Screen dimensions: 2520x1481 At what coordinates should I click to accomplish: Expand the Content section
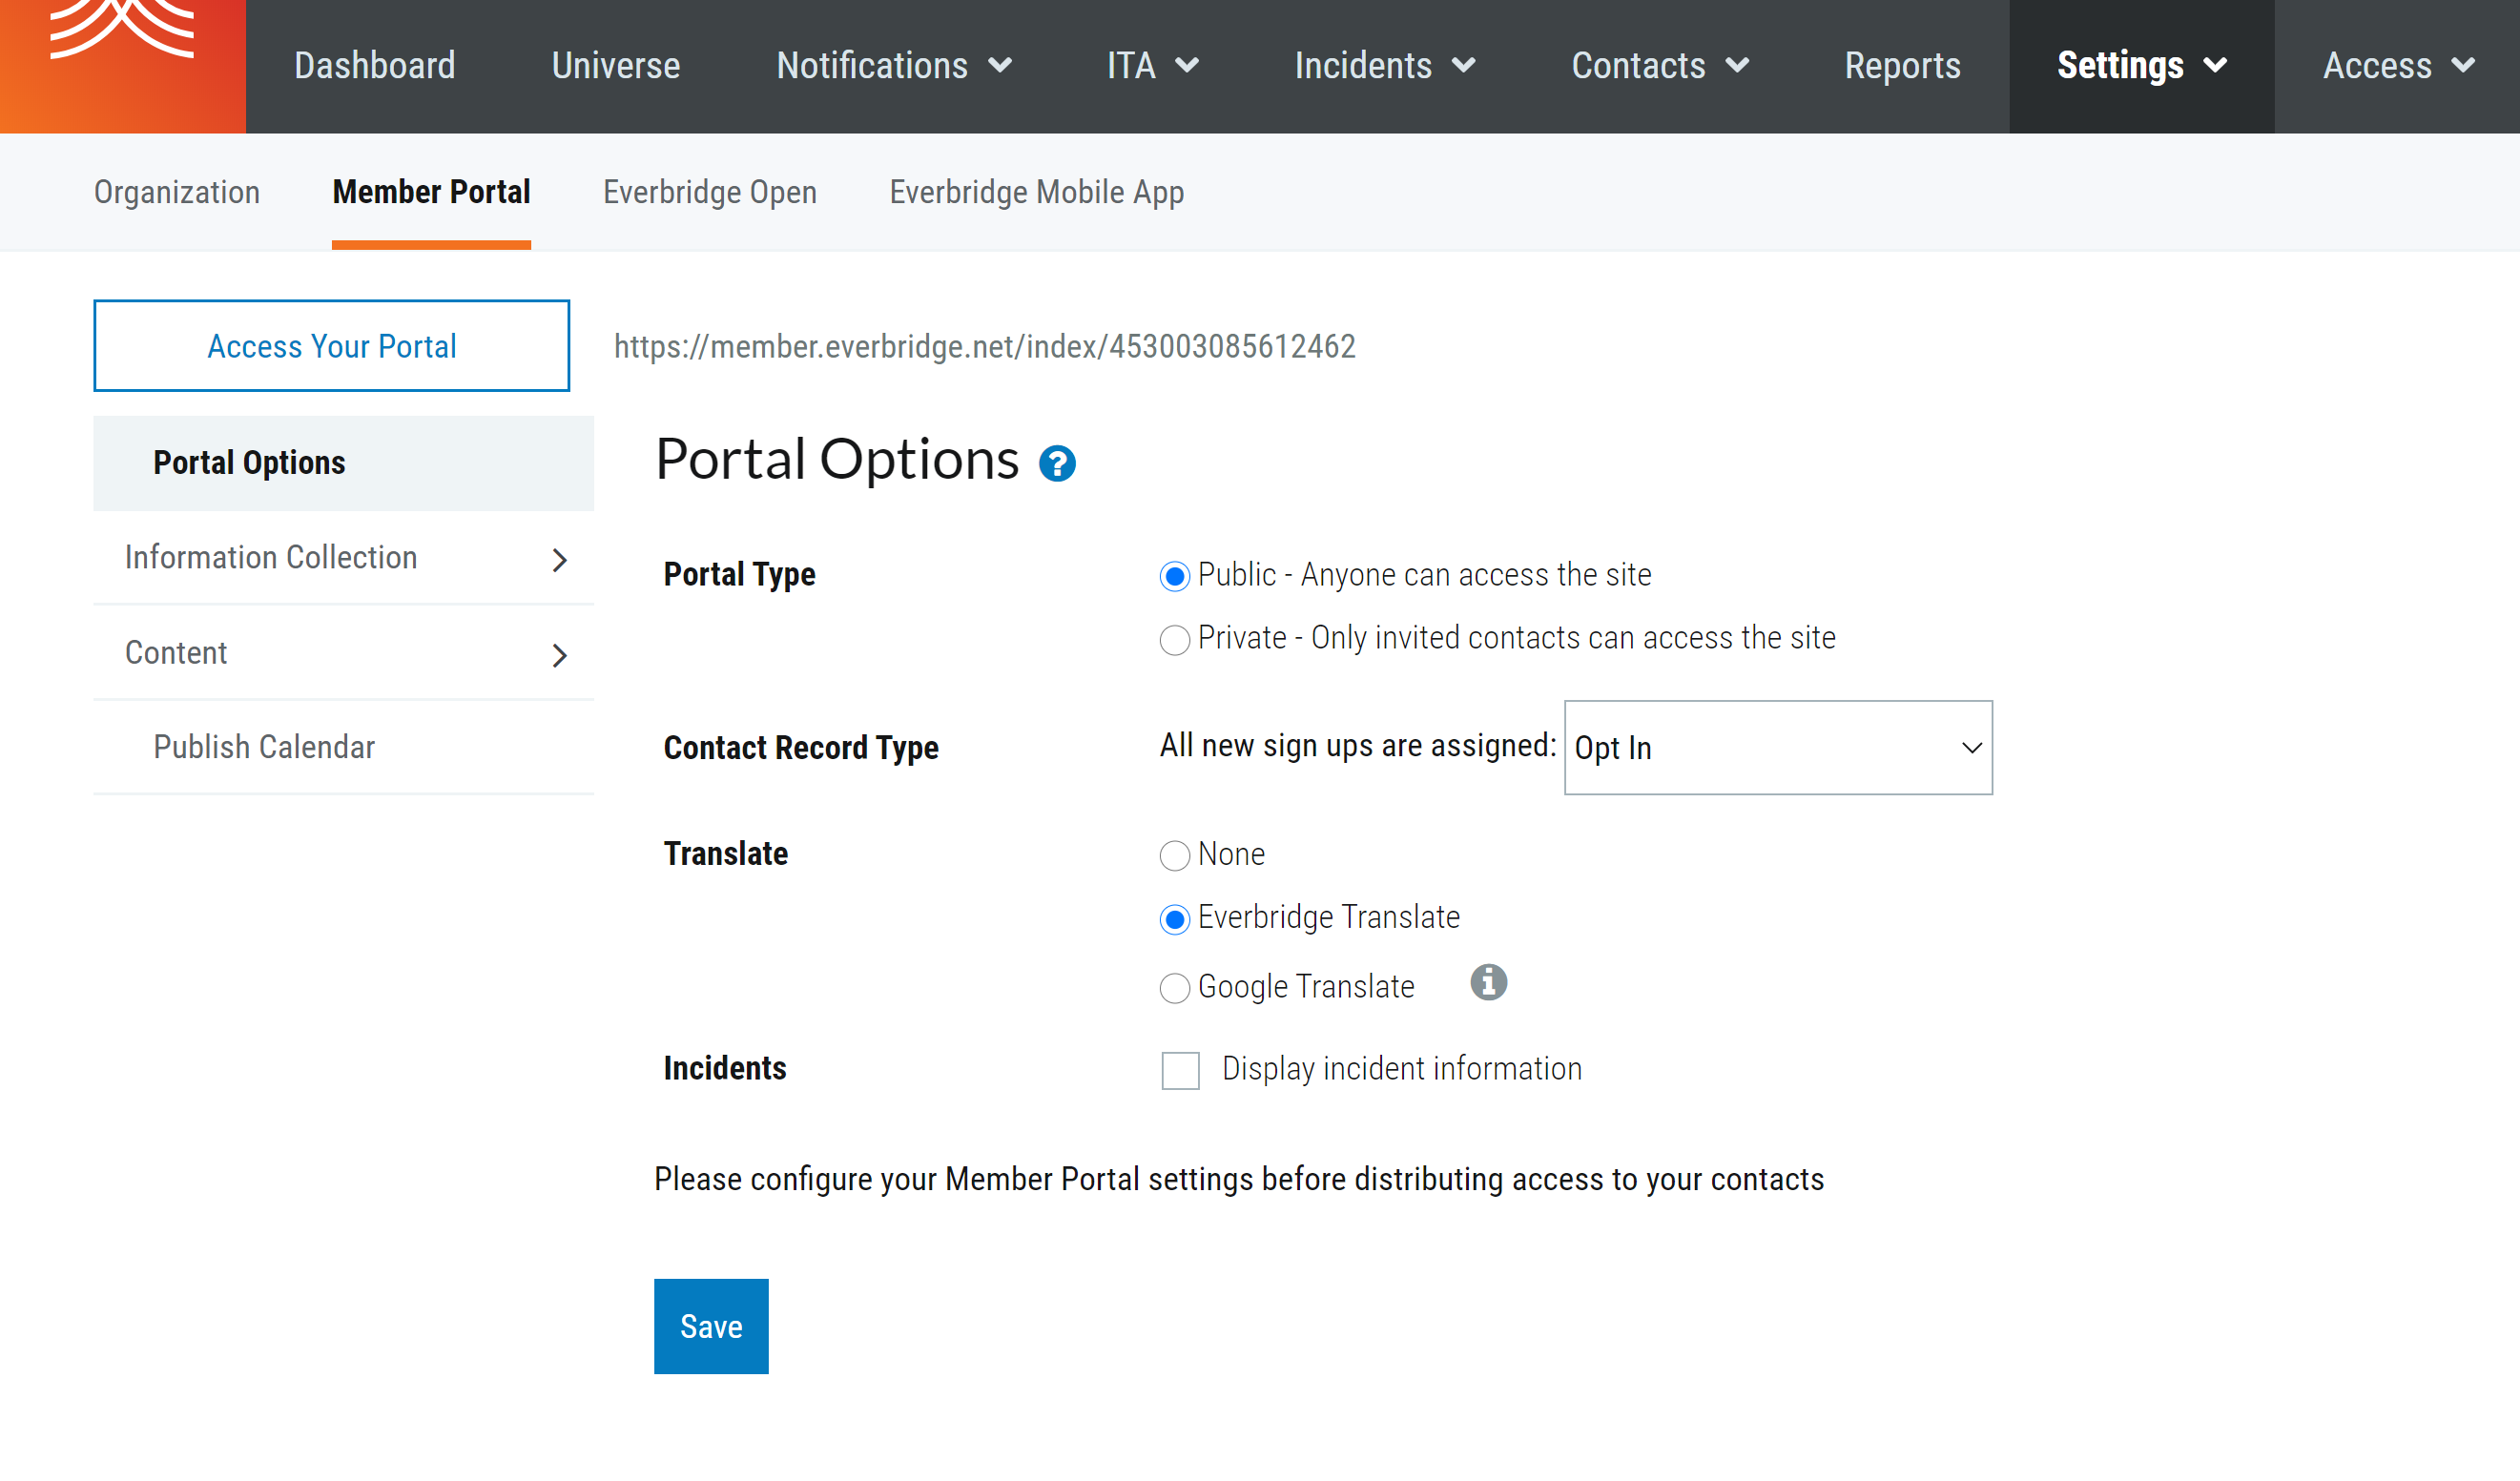(343, 653)
